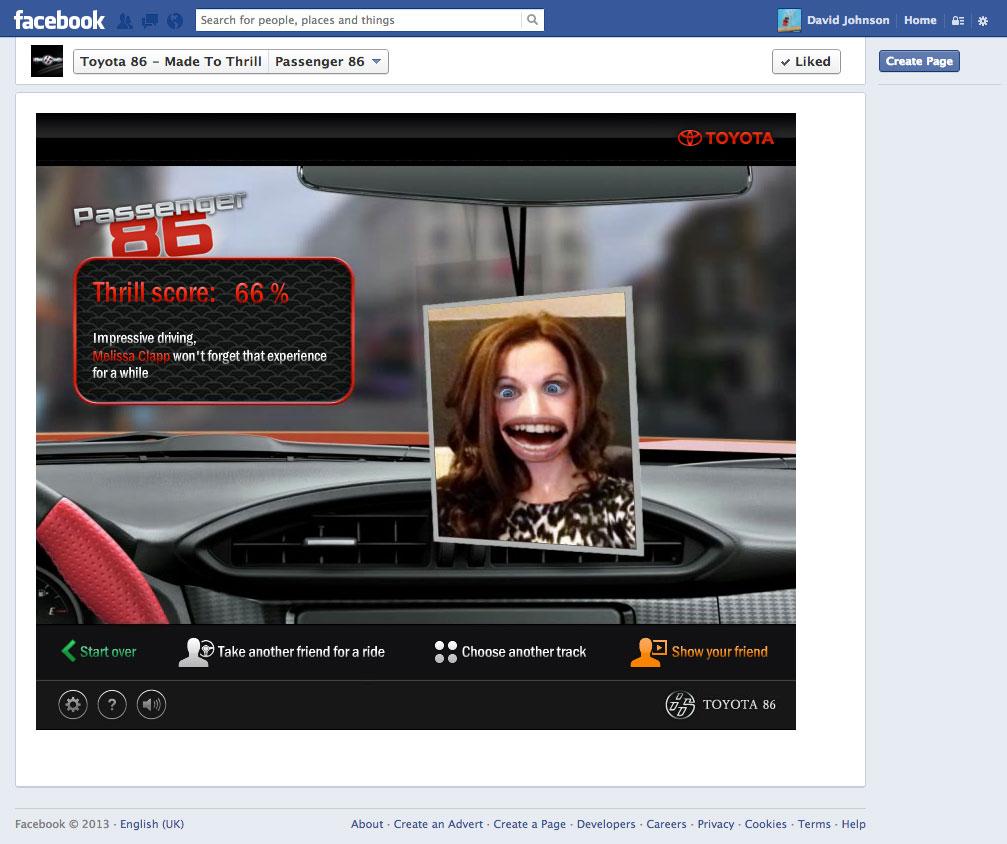Image resolution: width=1007 pixels, height=844 pixels.
Task: Select Take another friend for a ride
Action: (301, 652)
